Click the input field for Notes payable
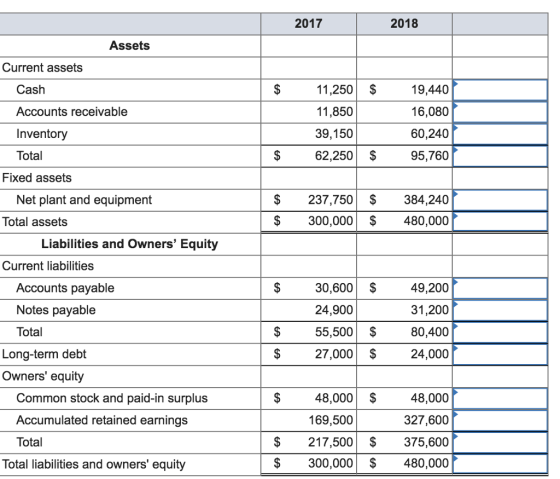The width and height of the screenshot is (560, 479). (500, 310)
